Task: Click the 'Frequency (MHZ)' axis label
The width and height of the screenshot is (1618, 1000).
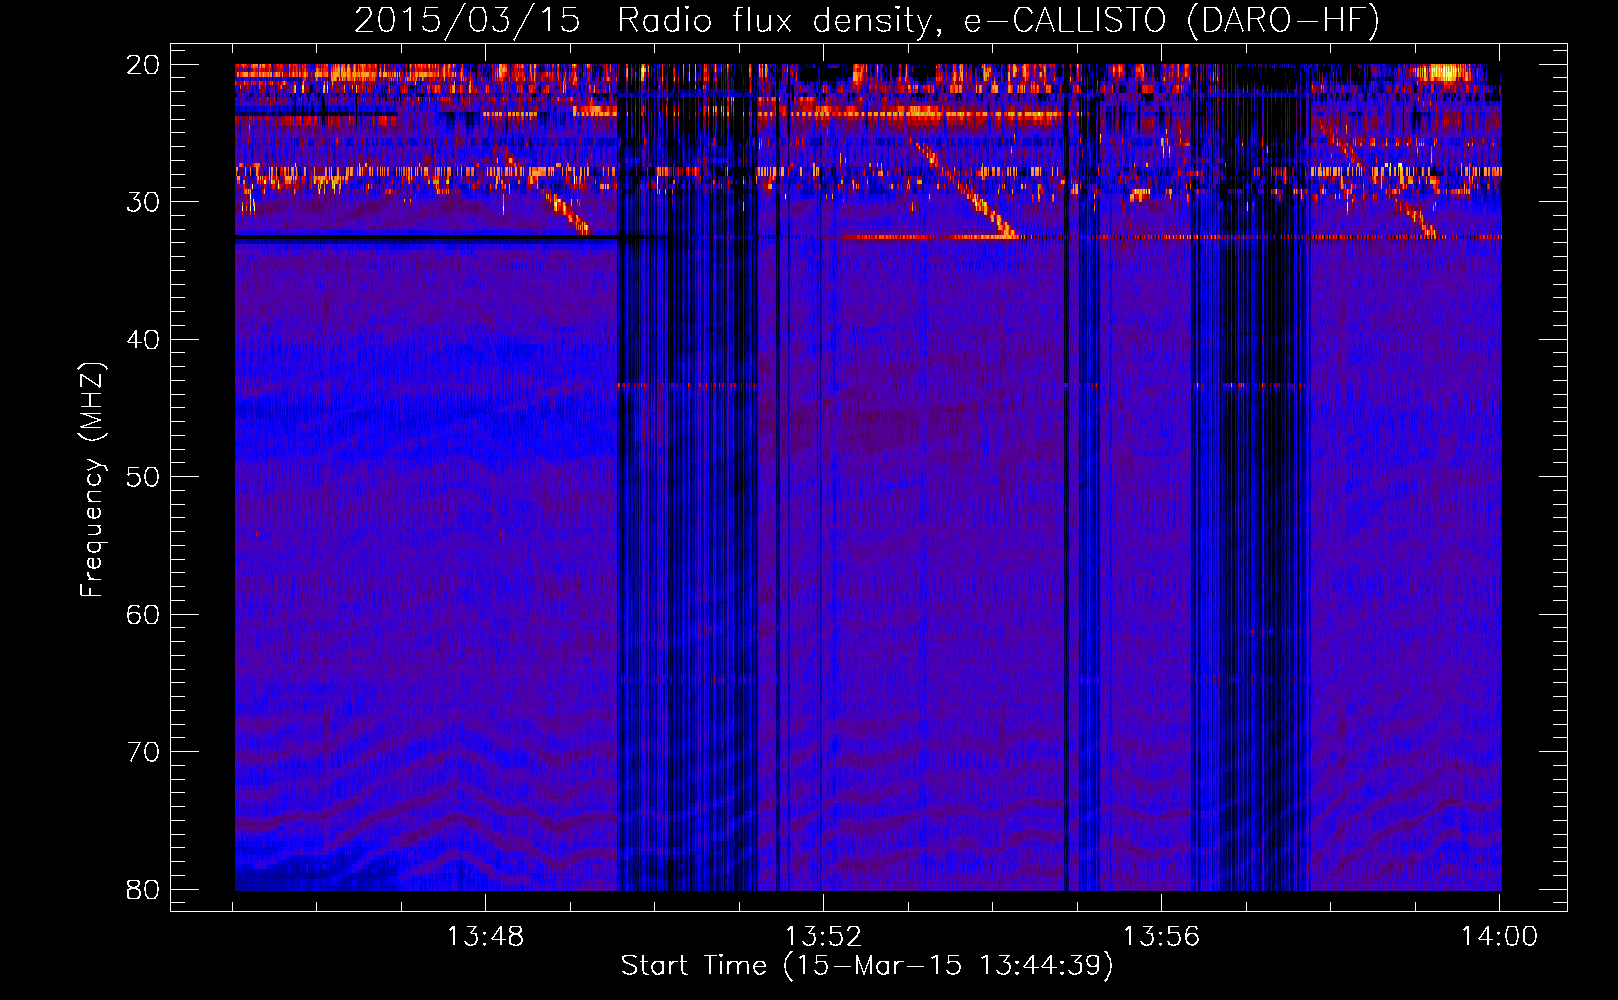Action: point(92,480)
